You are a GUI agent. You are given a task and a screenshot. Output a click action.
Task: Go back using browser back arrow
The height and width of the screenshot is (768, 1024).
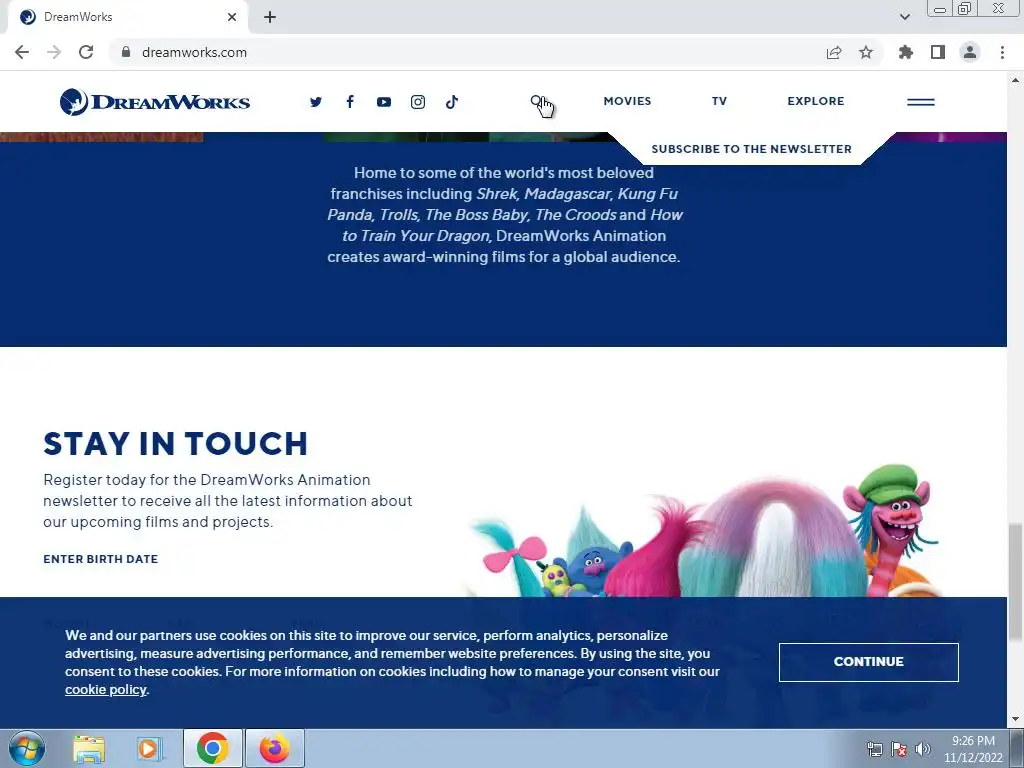click(x=22, y=52)
